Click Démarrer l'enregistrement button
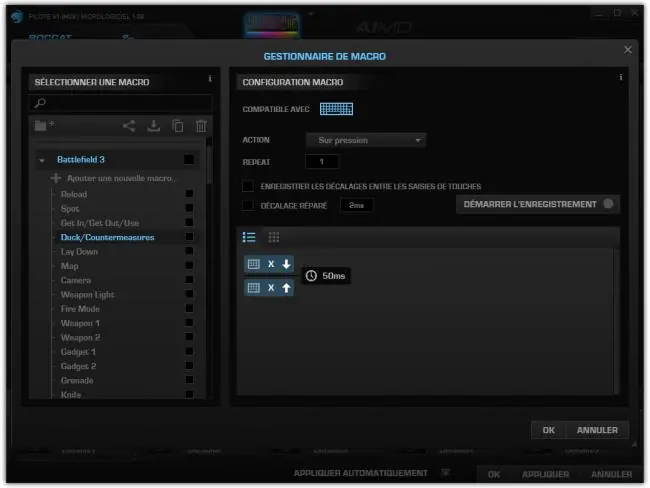Image resolution: width=650 pixels, height=488 pixels. (x=538, y=204)
